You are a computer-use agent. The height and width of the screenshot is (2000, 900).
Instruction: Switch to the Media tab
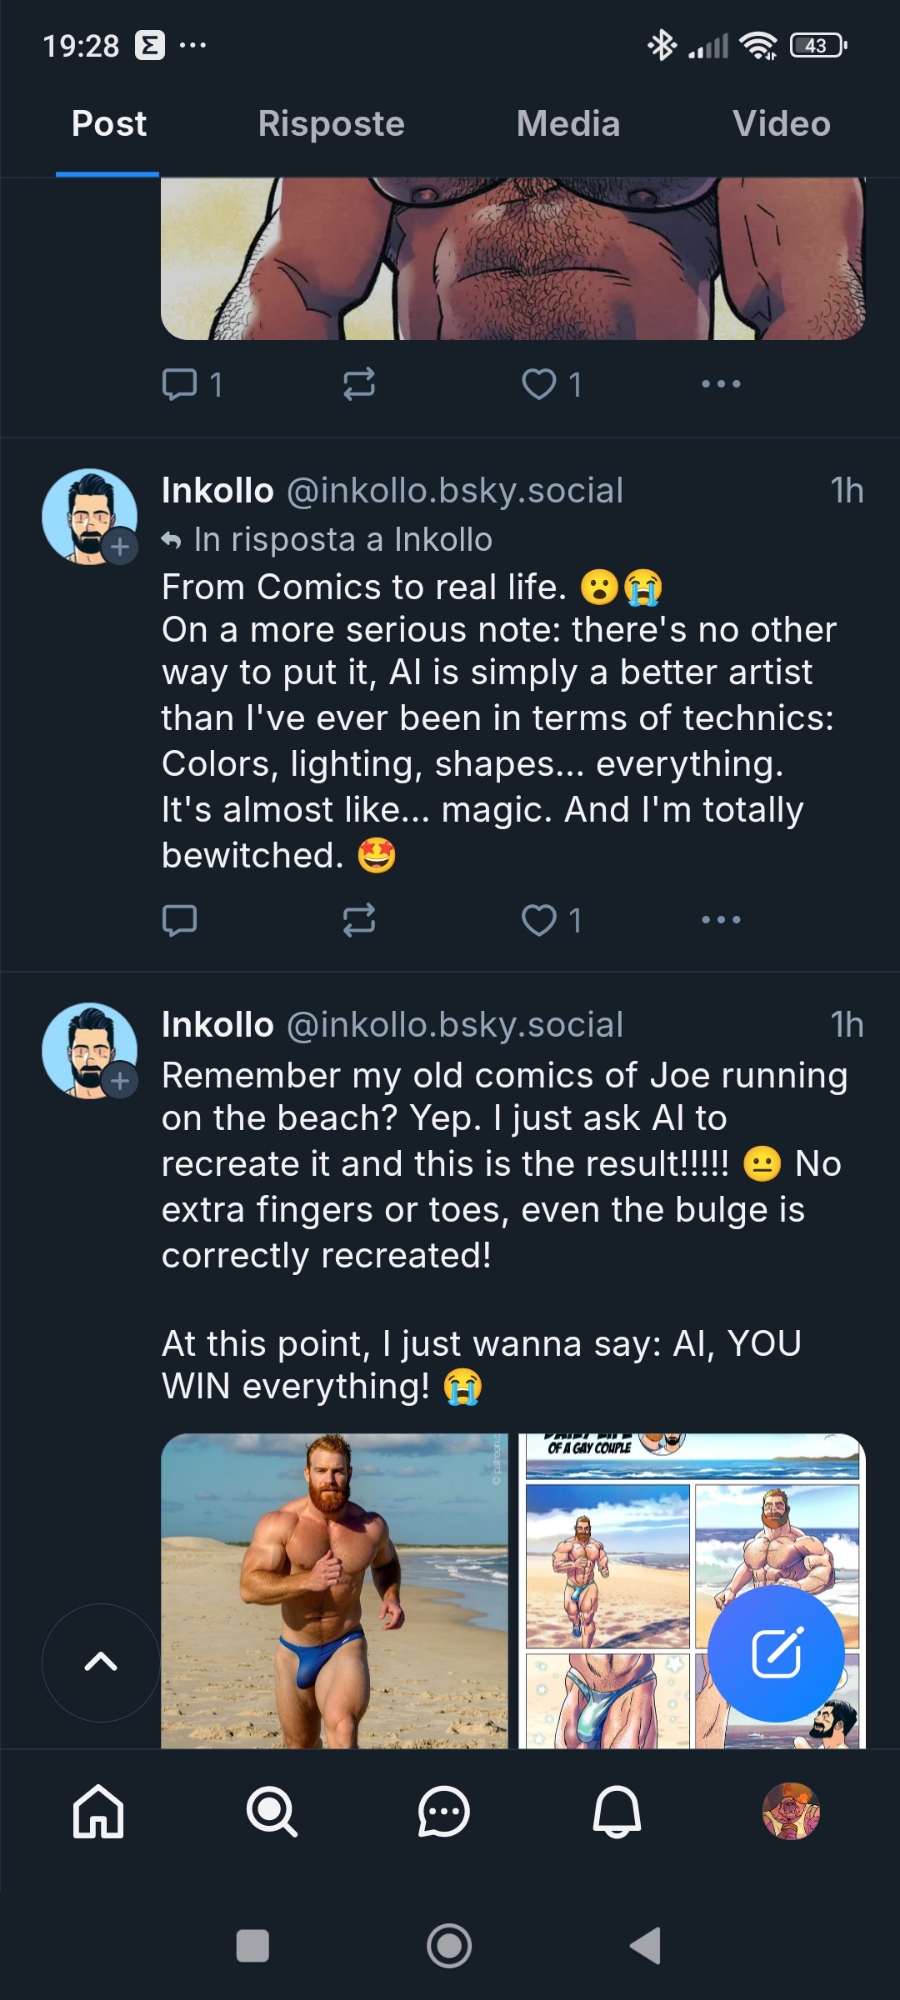coord(568,124)
